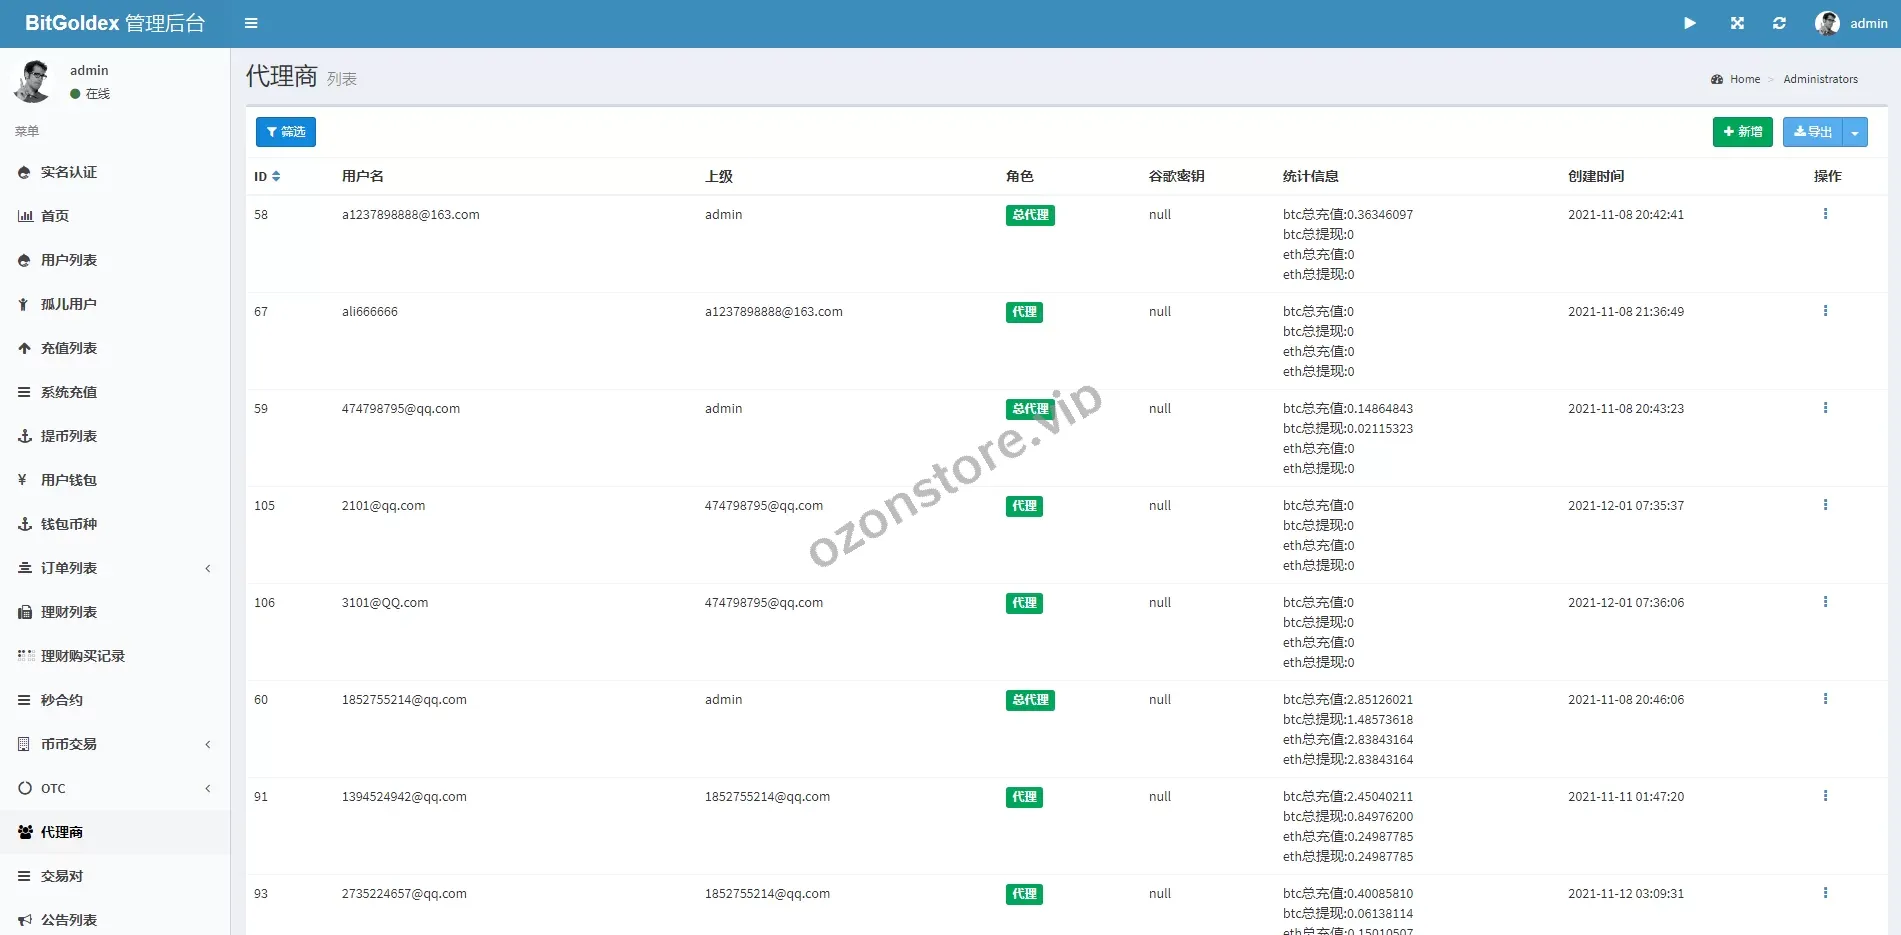
Task: Select the 实名认证 sidebar icon
Action: (x=22, y=172)
